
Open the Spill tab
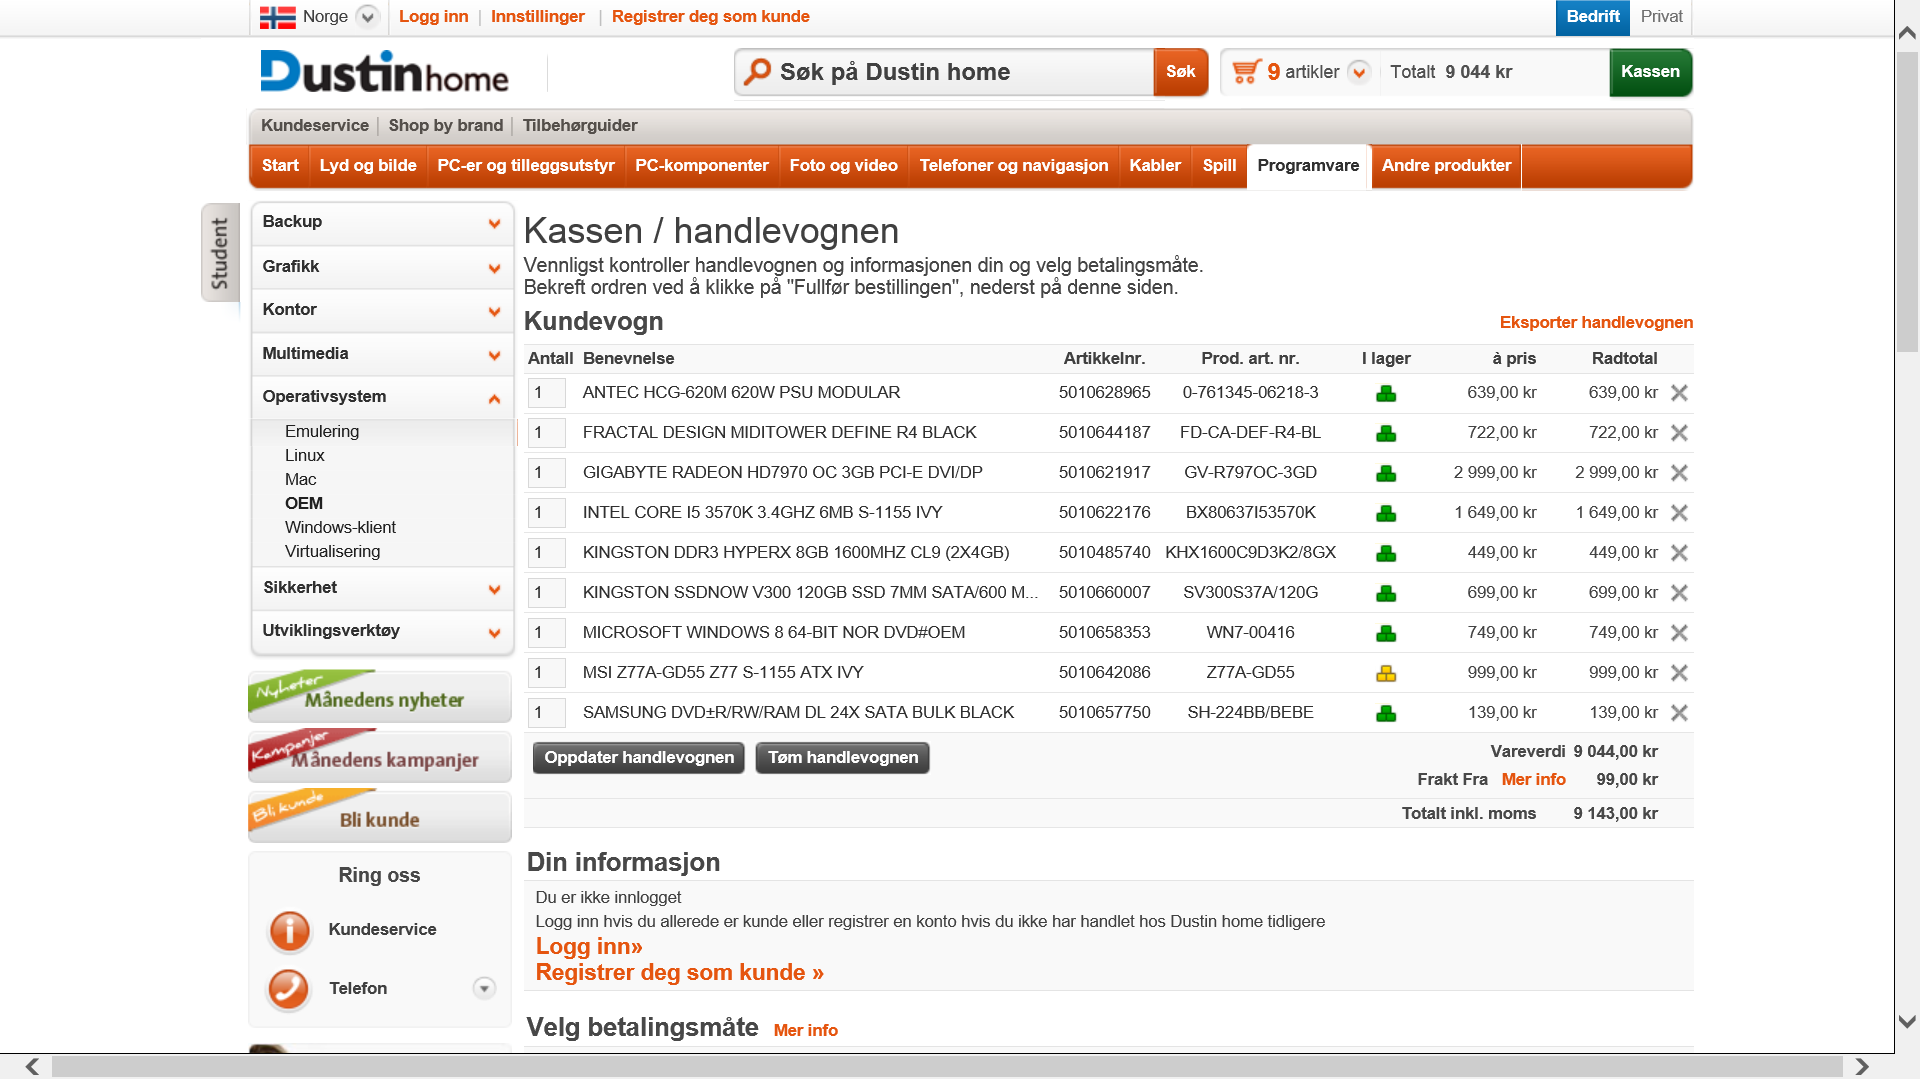coord(1219,166)
